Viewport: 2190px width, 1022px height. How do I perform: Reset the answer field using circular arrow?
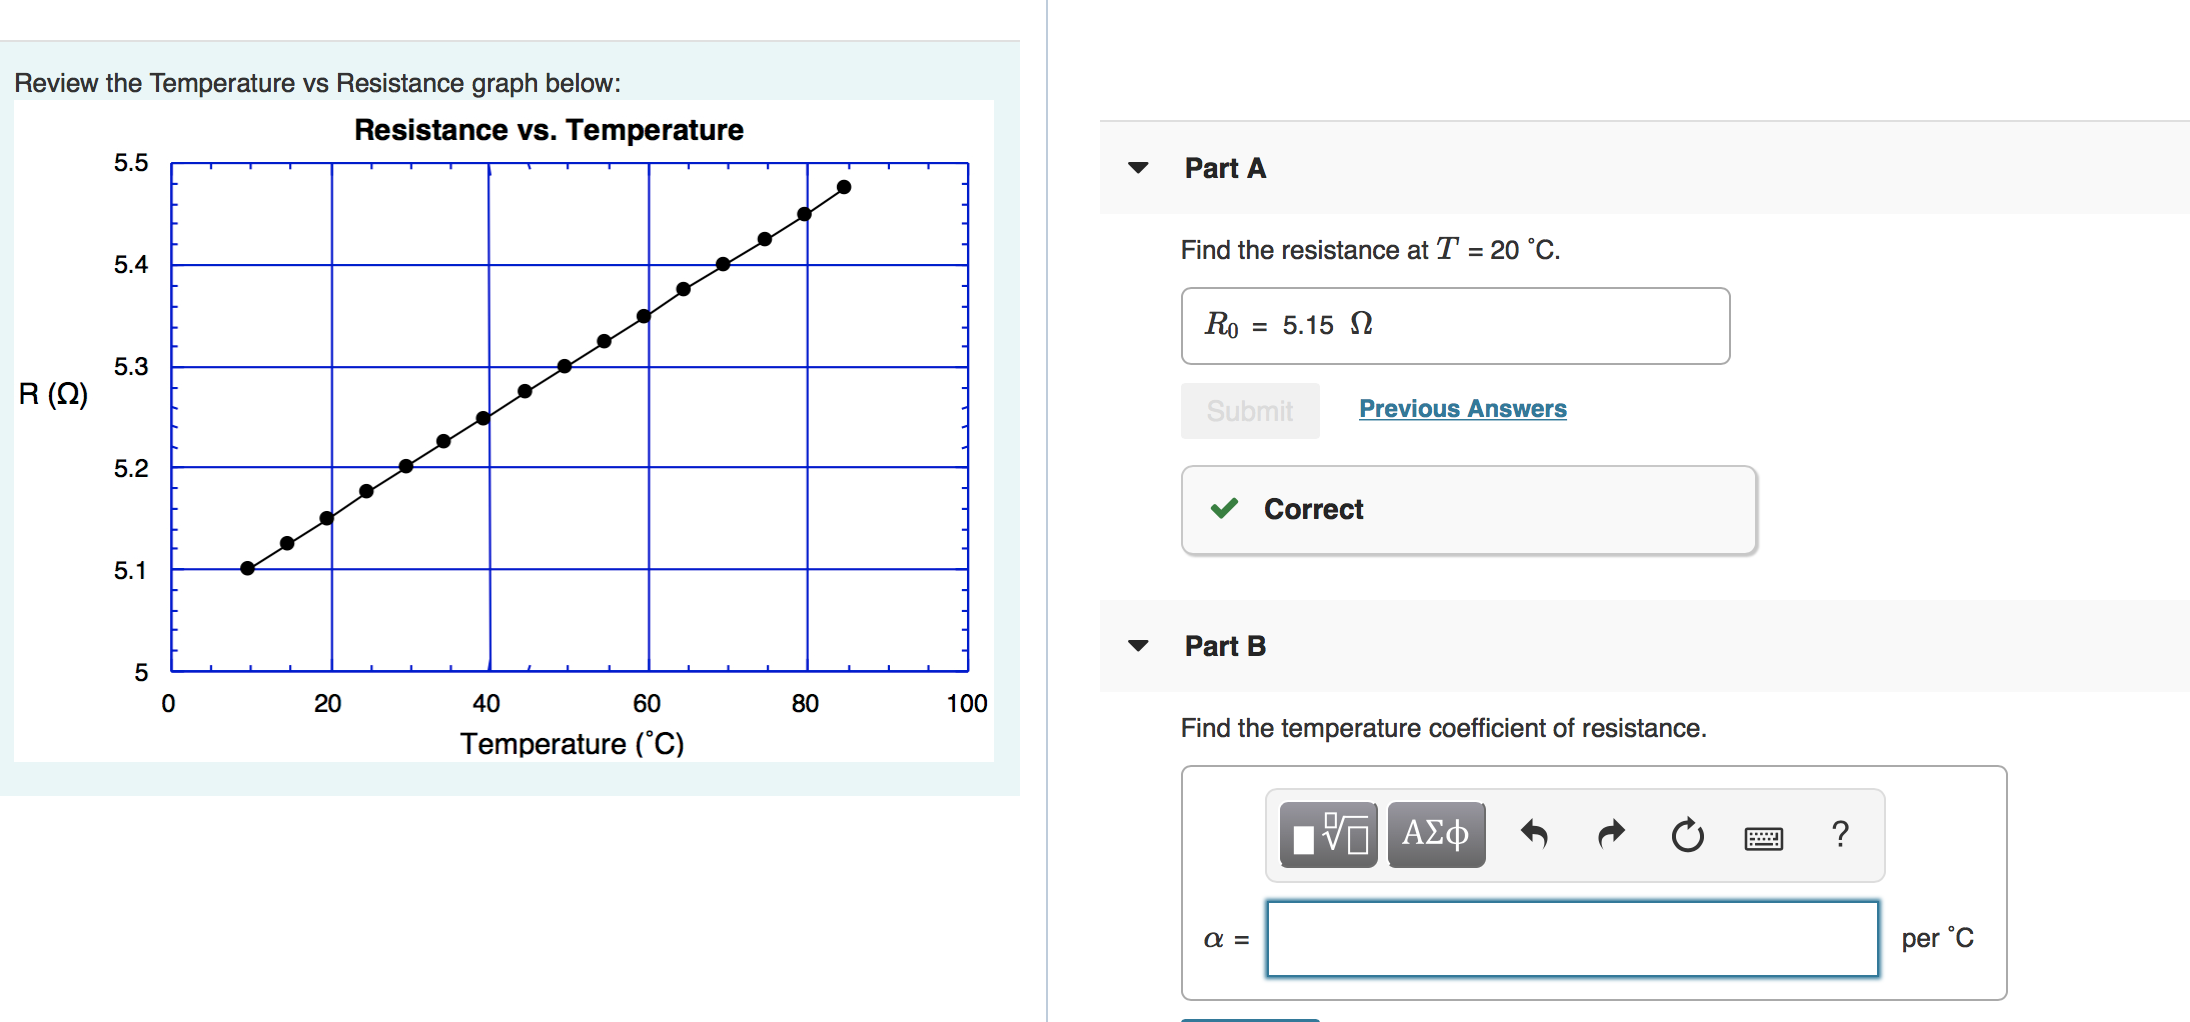click(1686, 834)
